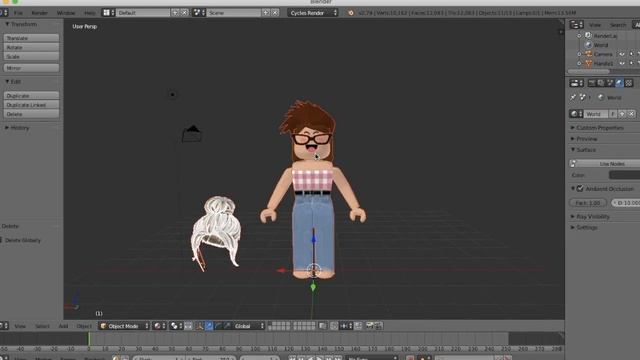Switch to the Texture properties tab

(629, 83)
